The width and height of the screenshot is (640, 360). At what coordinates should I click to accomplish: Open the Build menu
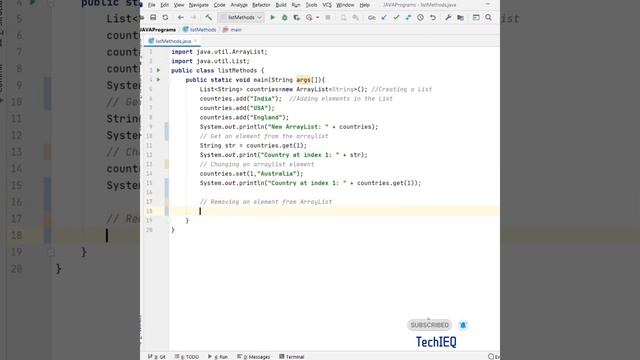[281, 5]
